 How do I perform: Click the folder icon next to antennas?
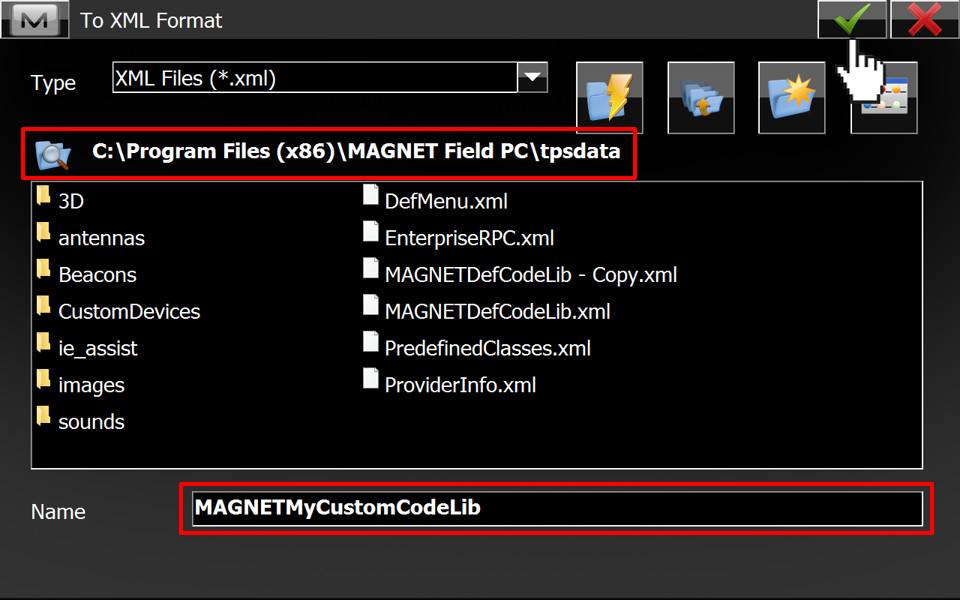[x=43, y=232]
